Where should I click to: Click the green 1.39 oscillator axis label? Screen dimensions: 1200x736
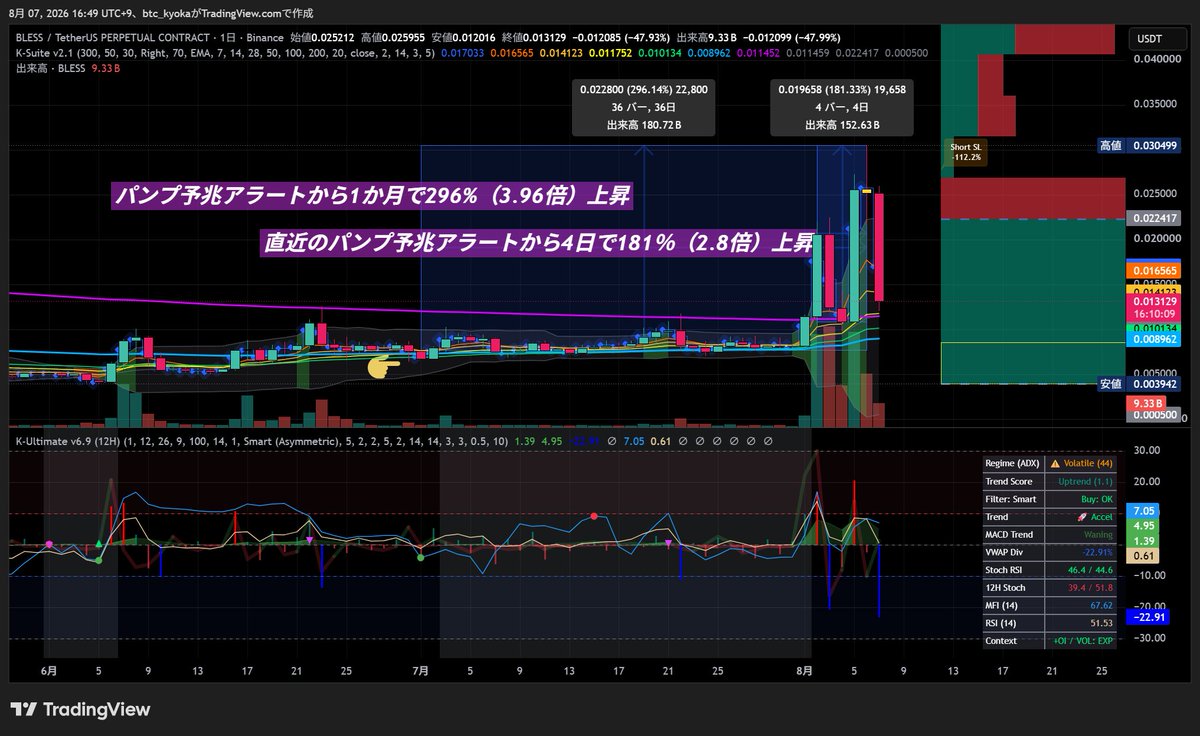1144,540
